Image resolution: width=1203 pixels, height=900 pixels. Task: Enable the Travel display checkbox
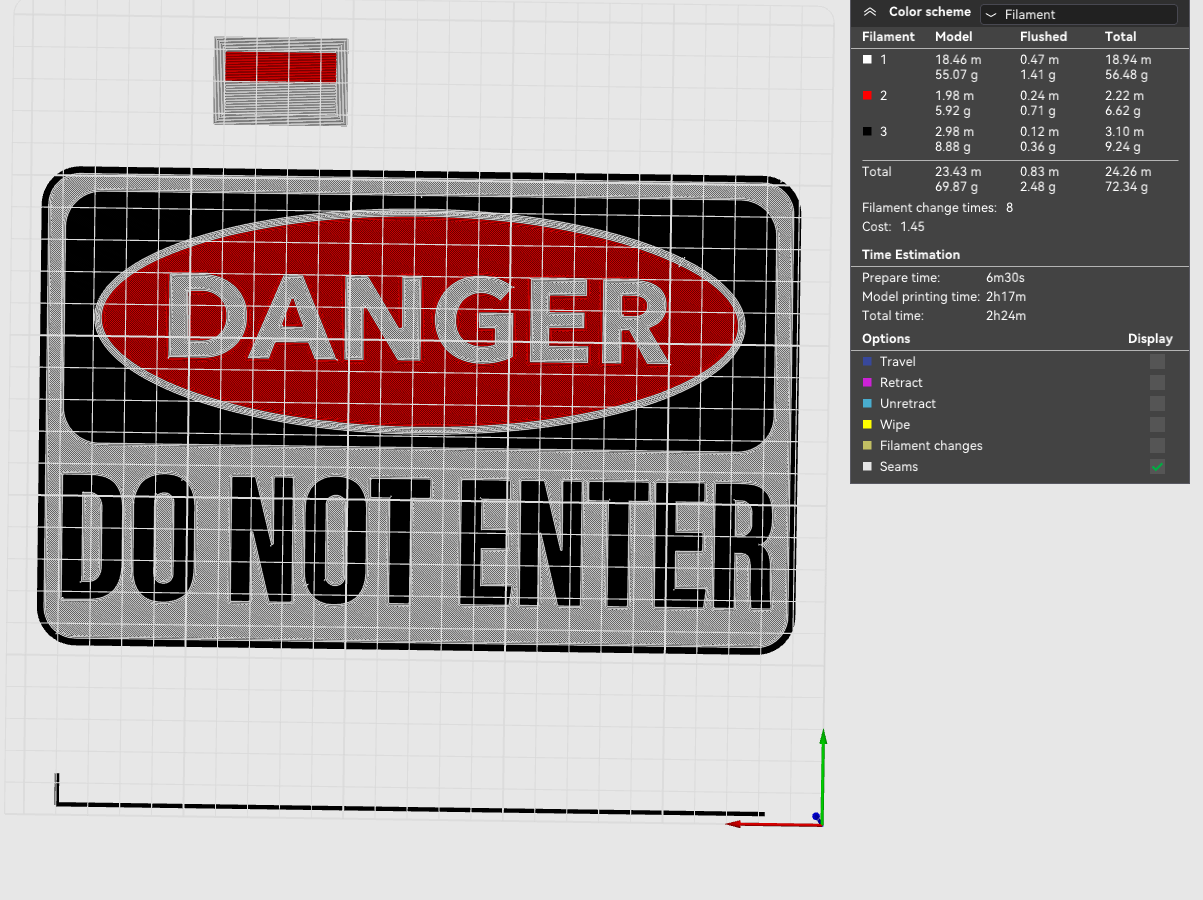pos(1157,361)
